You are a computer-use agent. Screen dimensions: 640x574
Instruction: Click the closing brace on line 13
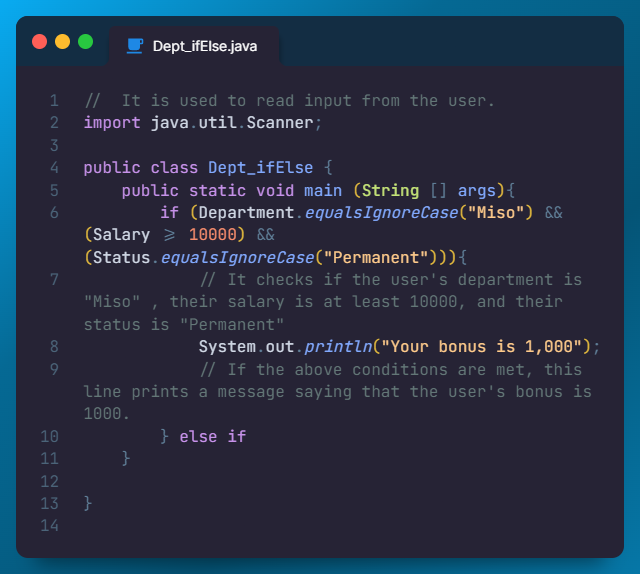88,503
